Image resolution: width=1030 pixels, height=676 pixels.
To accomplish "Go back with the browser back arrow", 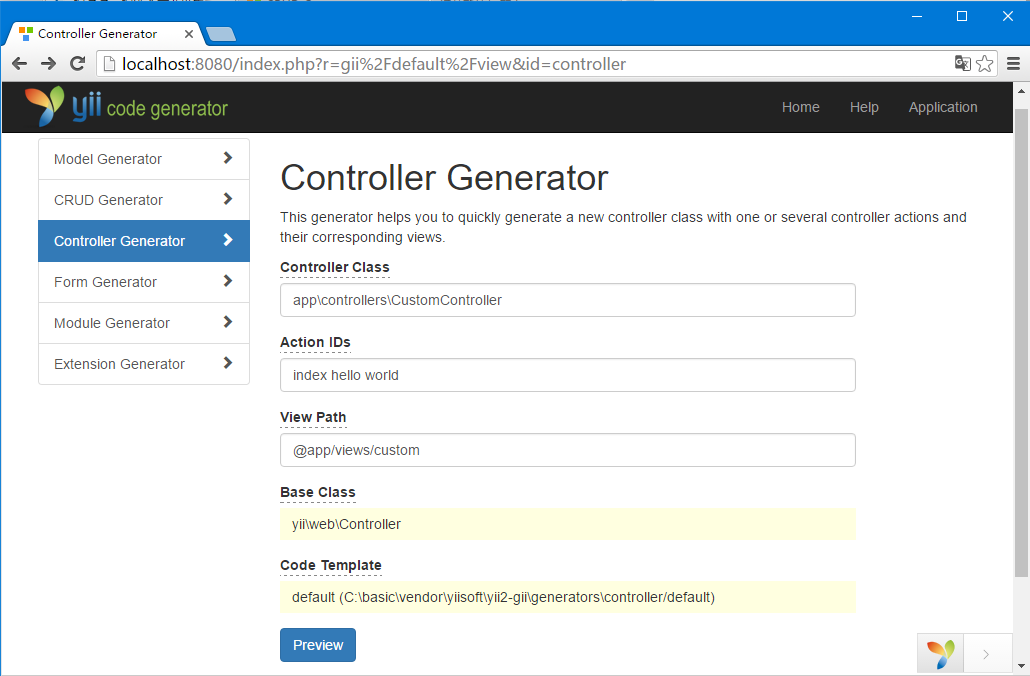I will point(20,64).
